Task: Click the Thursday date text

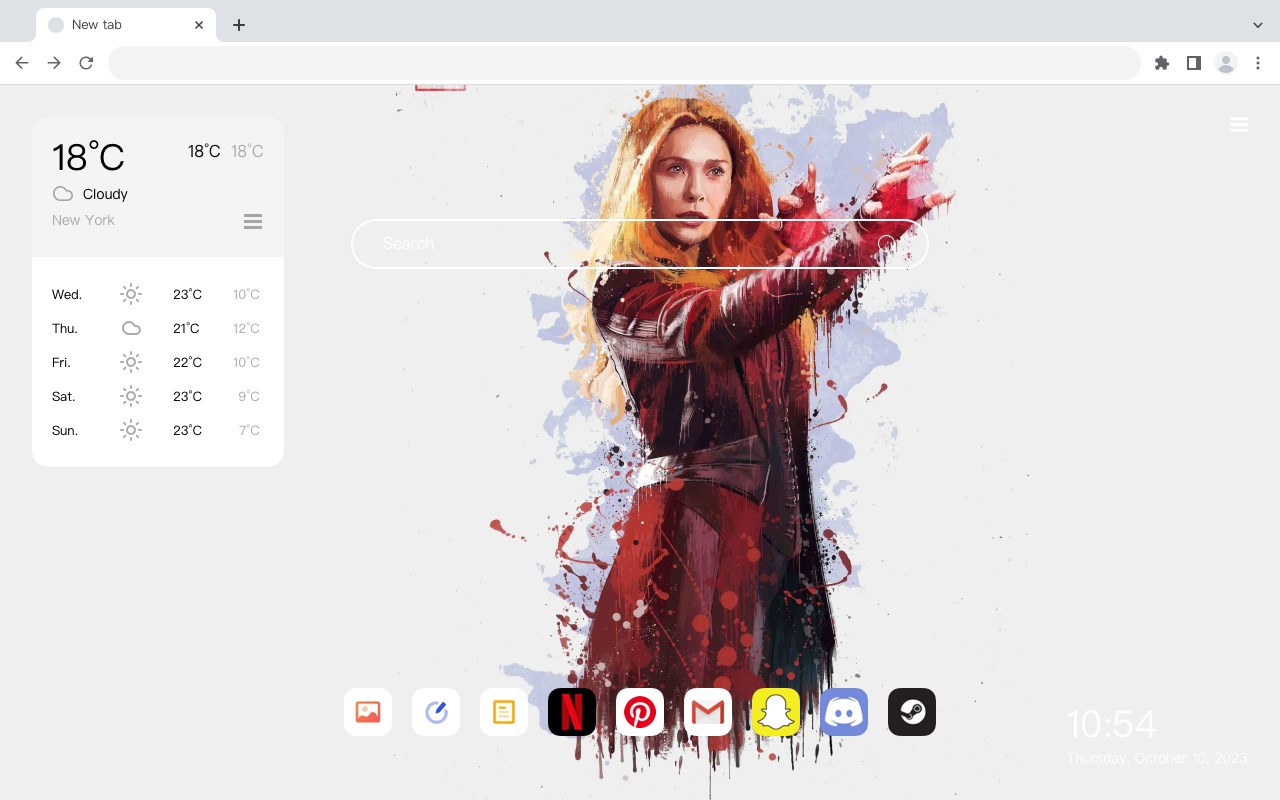Action: click(x=1157, y=758)
